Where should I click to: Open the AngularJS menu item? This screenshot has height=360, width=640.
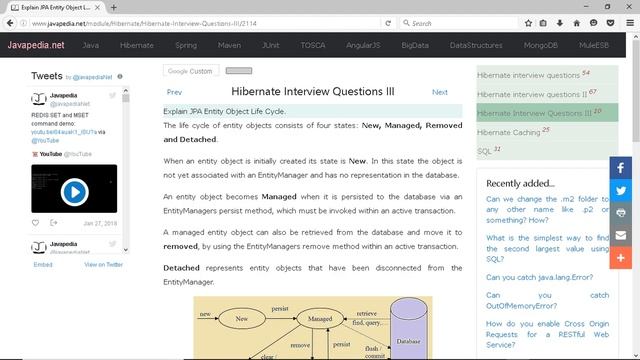click(x=363, y=45)
